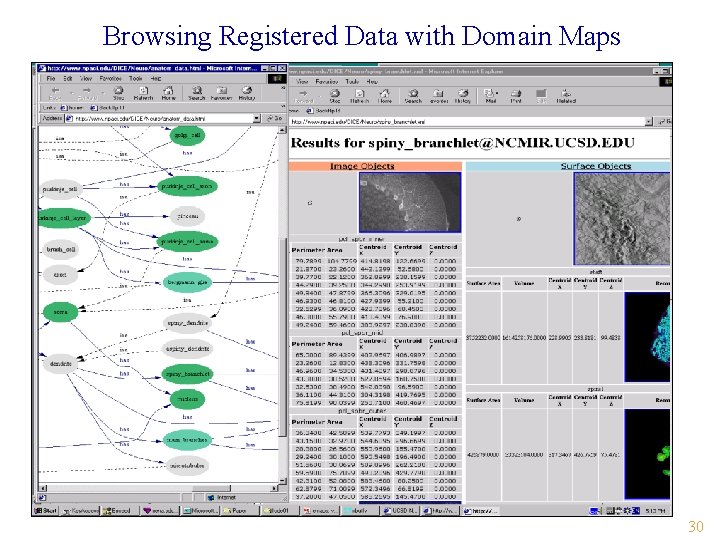
Task: Open Tools menu in right browser window
Action: [352, 81]
